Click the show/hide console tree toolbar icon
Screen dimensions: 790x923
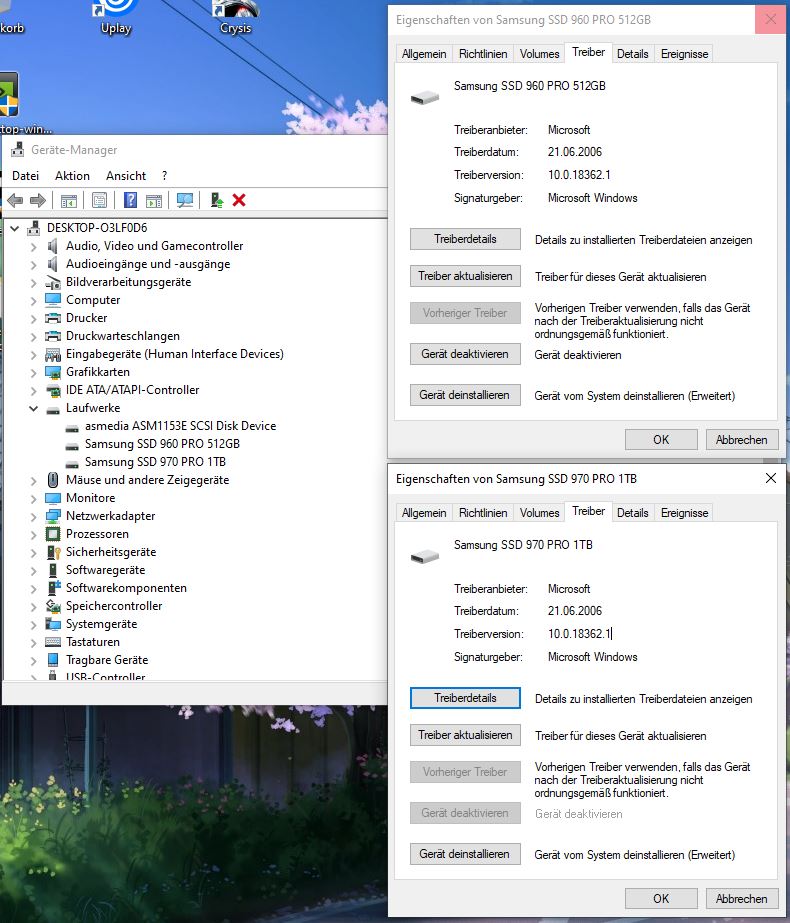click(69, 201)
